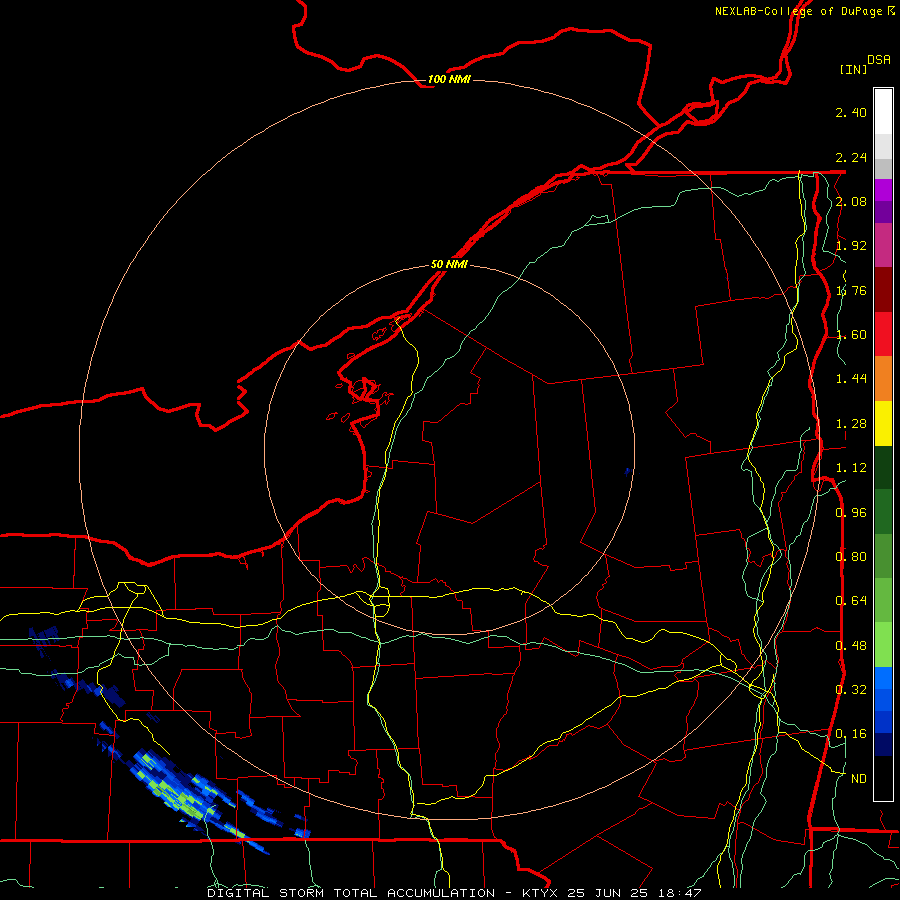Select the bright red legend swatch
Screen dimensions: 900x900
tap(883, 334)
